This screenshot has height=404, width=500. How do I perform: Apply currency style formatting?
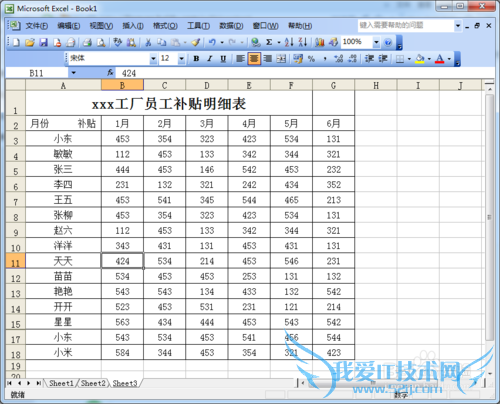[298, 59]
